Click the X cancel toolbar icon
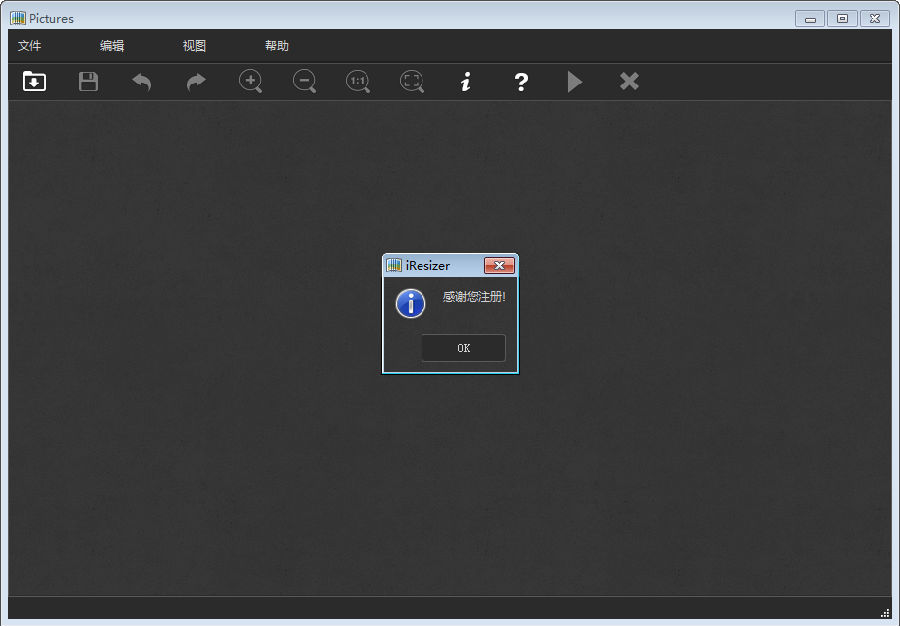The height and width of the screenshot is (626, 900). click(629, 82)
